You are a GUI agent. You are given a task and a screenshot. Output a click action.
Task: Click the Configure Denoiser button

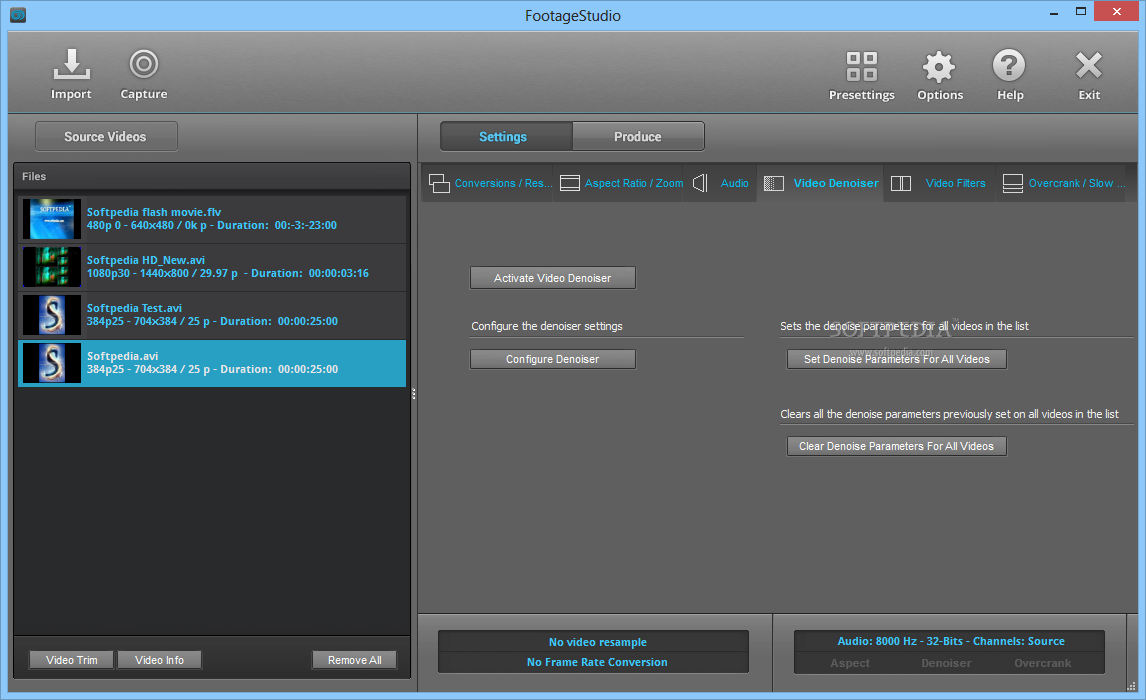(x=553, y=359)
